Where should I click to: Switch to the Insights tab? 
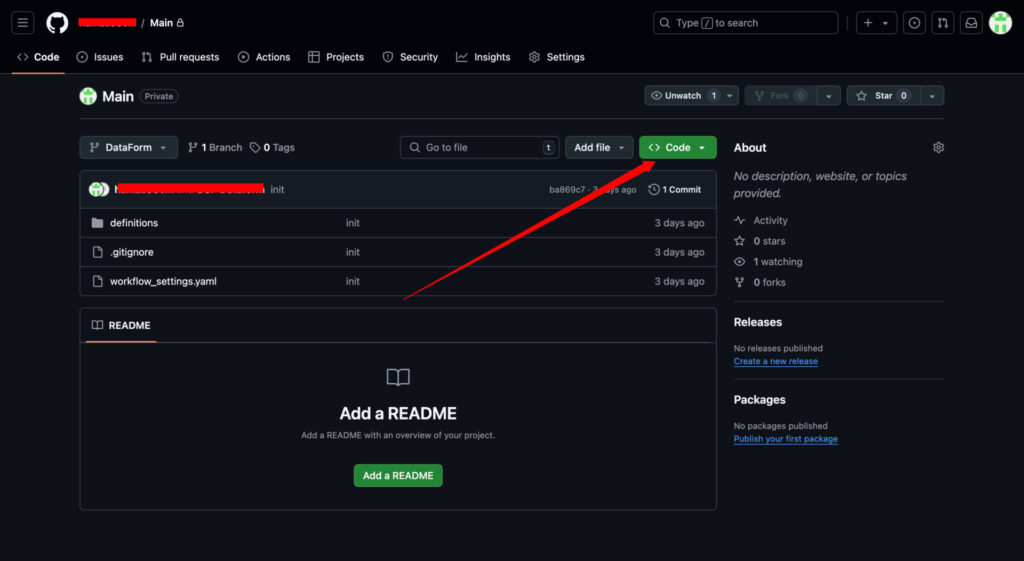tap(483, 57)
